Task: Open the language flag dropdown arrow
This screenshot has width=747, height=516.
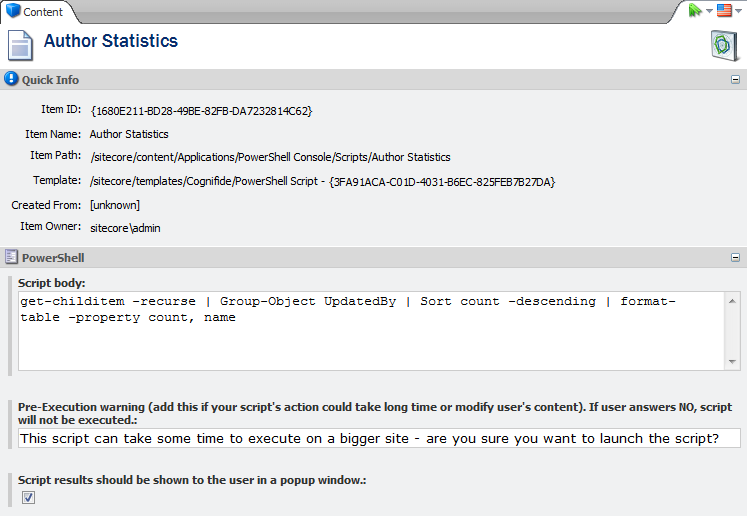Action: [x=738, y=11]
